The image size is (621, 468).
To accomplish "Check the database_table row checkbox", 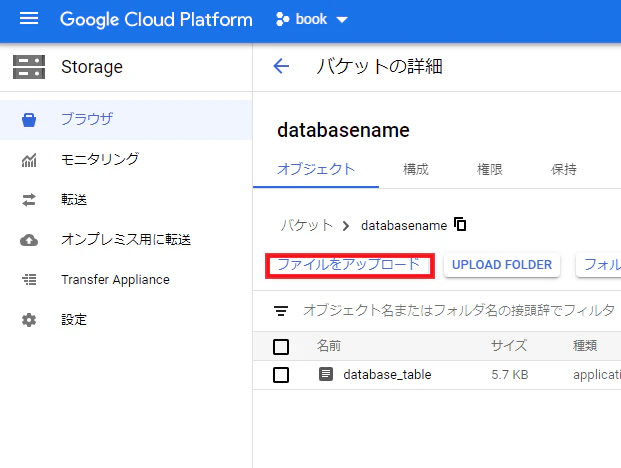I will pos(281,375).
